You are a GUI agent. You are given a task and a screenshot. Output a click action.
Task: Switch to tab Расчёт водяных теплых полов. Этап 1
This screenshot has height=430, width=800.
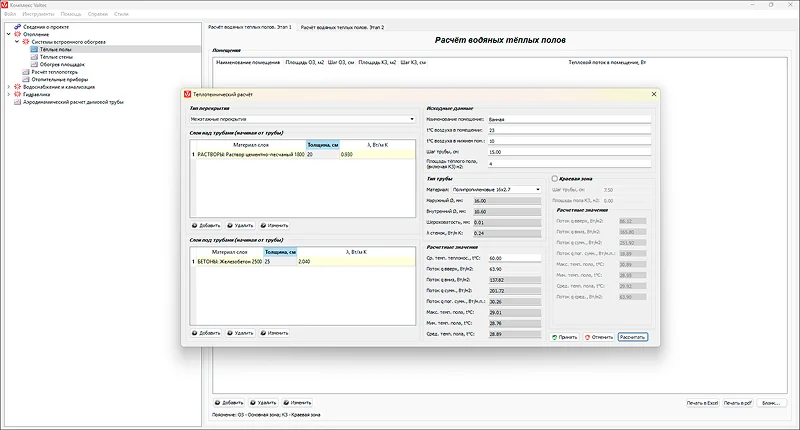249,27
